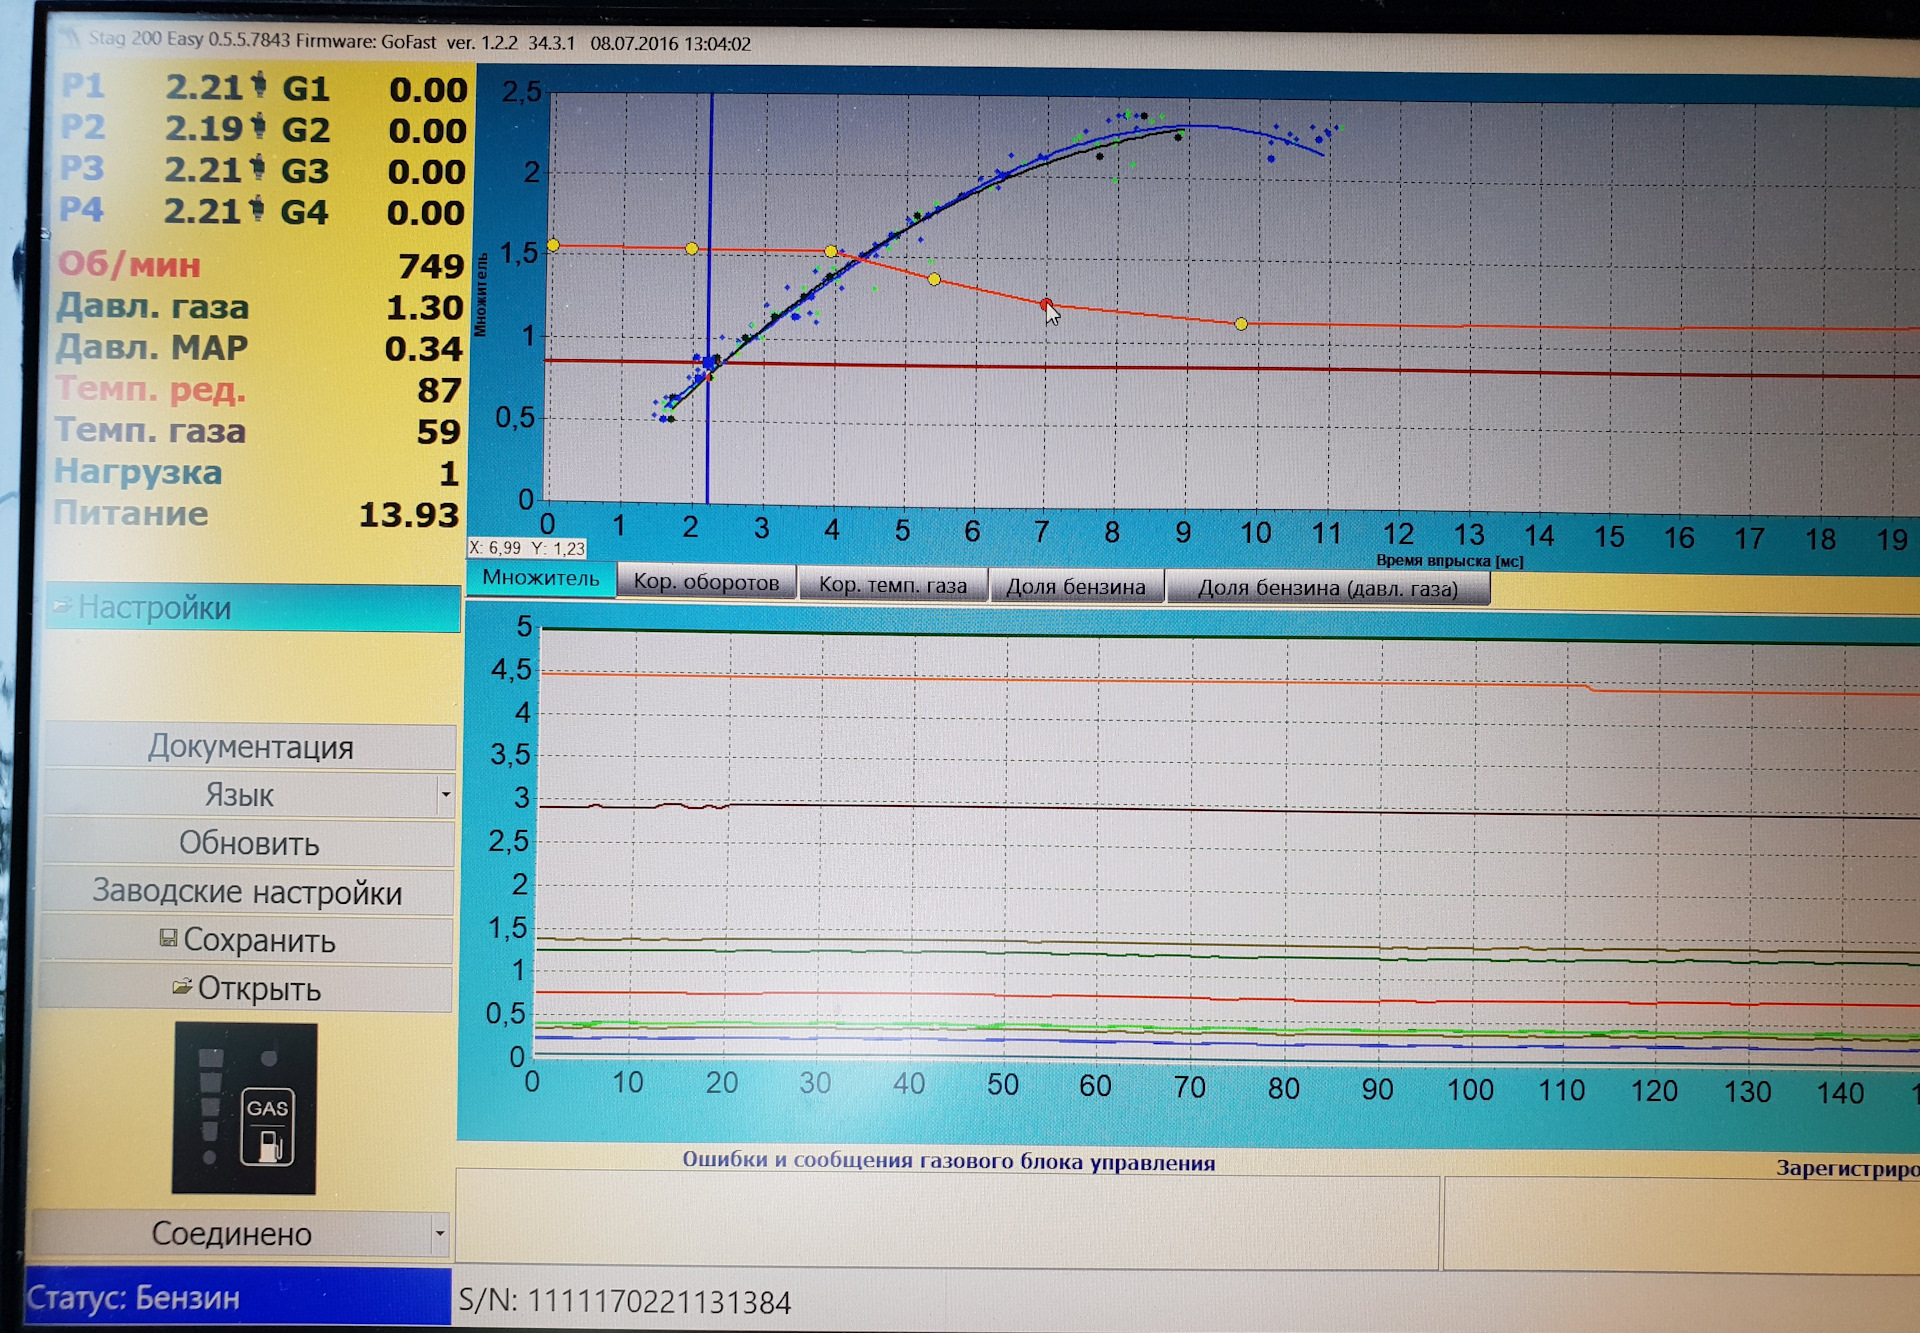Select the yellow multiplier point near 5.5 ms
The image size is (1920, 1333).
click(x=934, y=279)
